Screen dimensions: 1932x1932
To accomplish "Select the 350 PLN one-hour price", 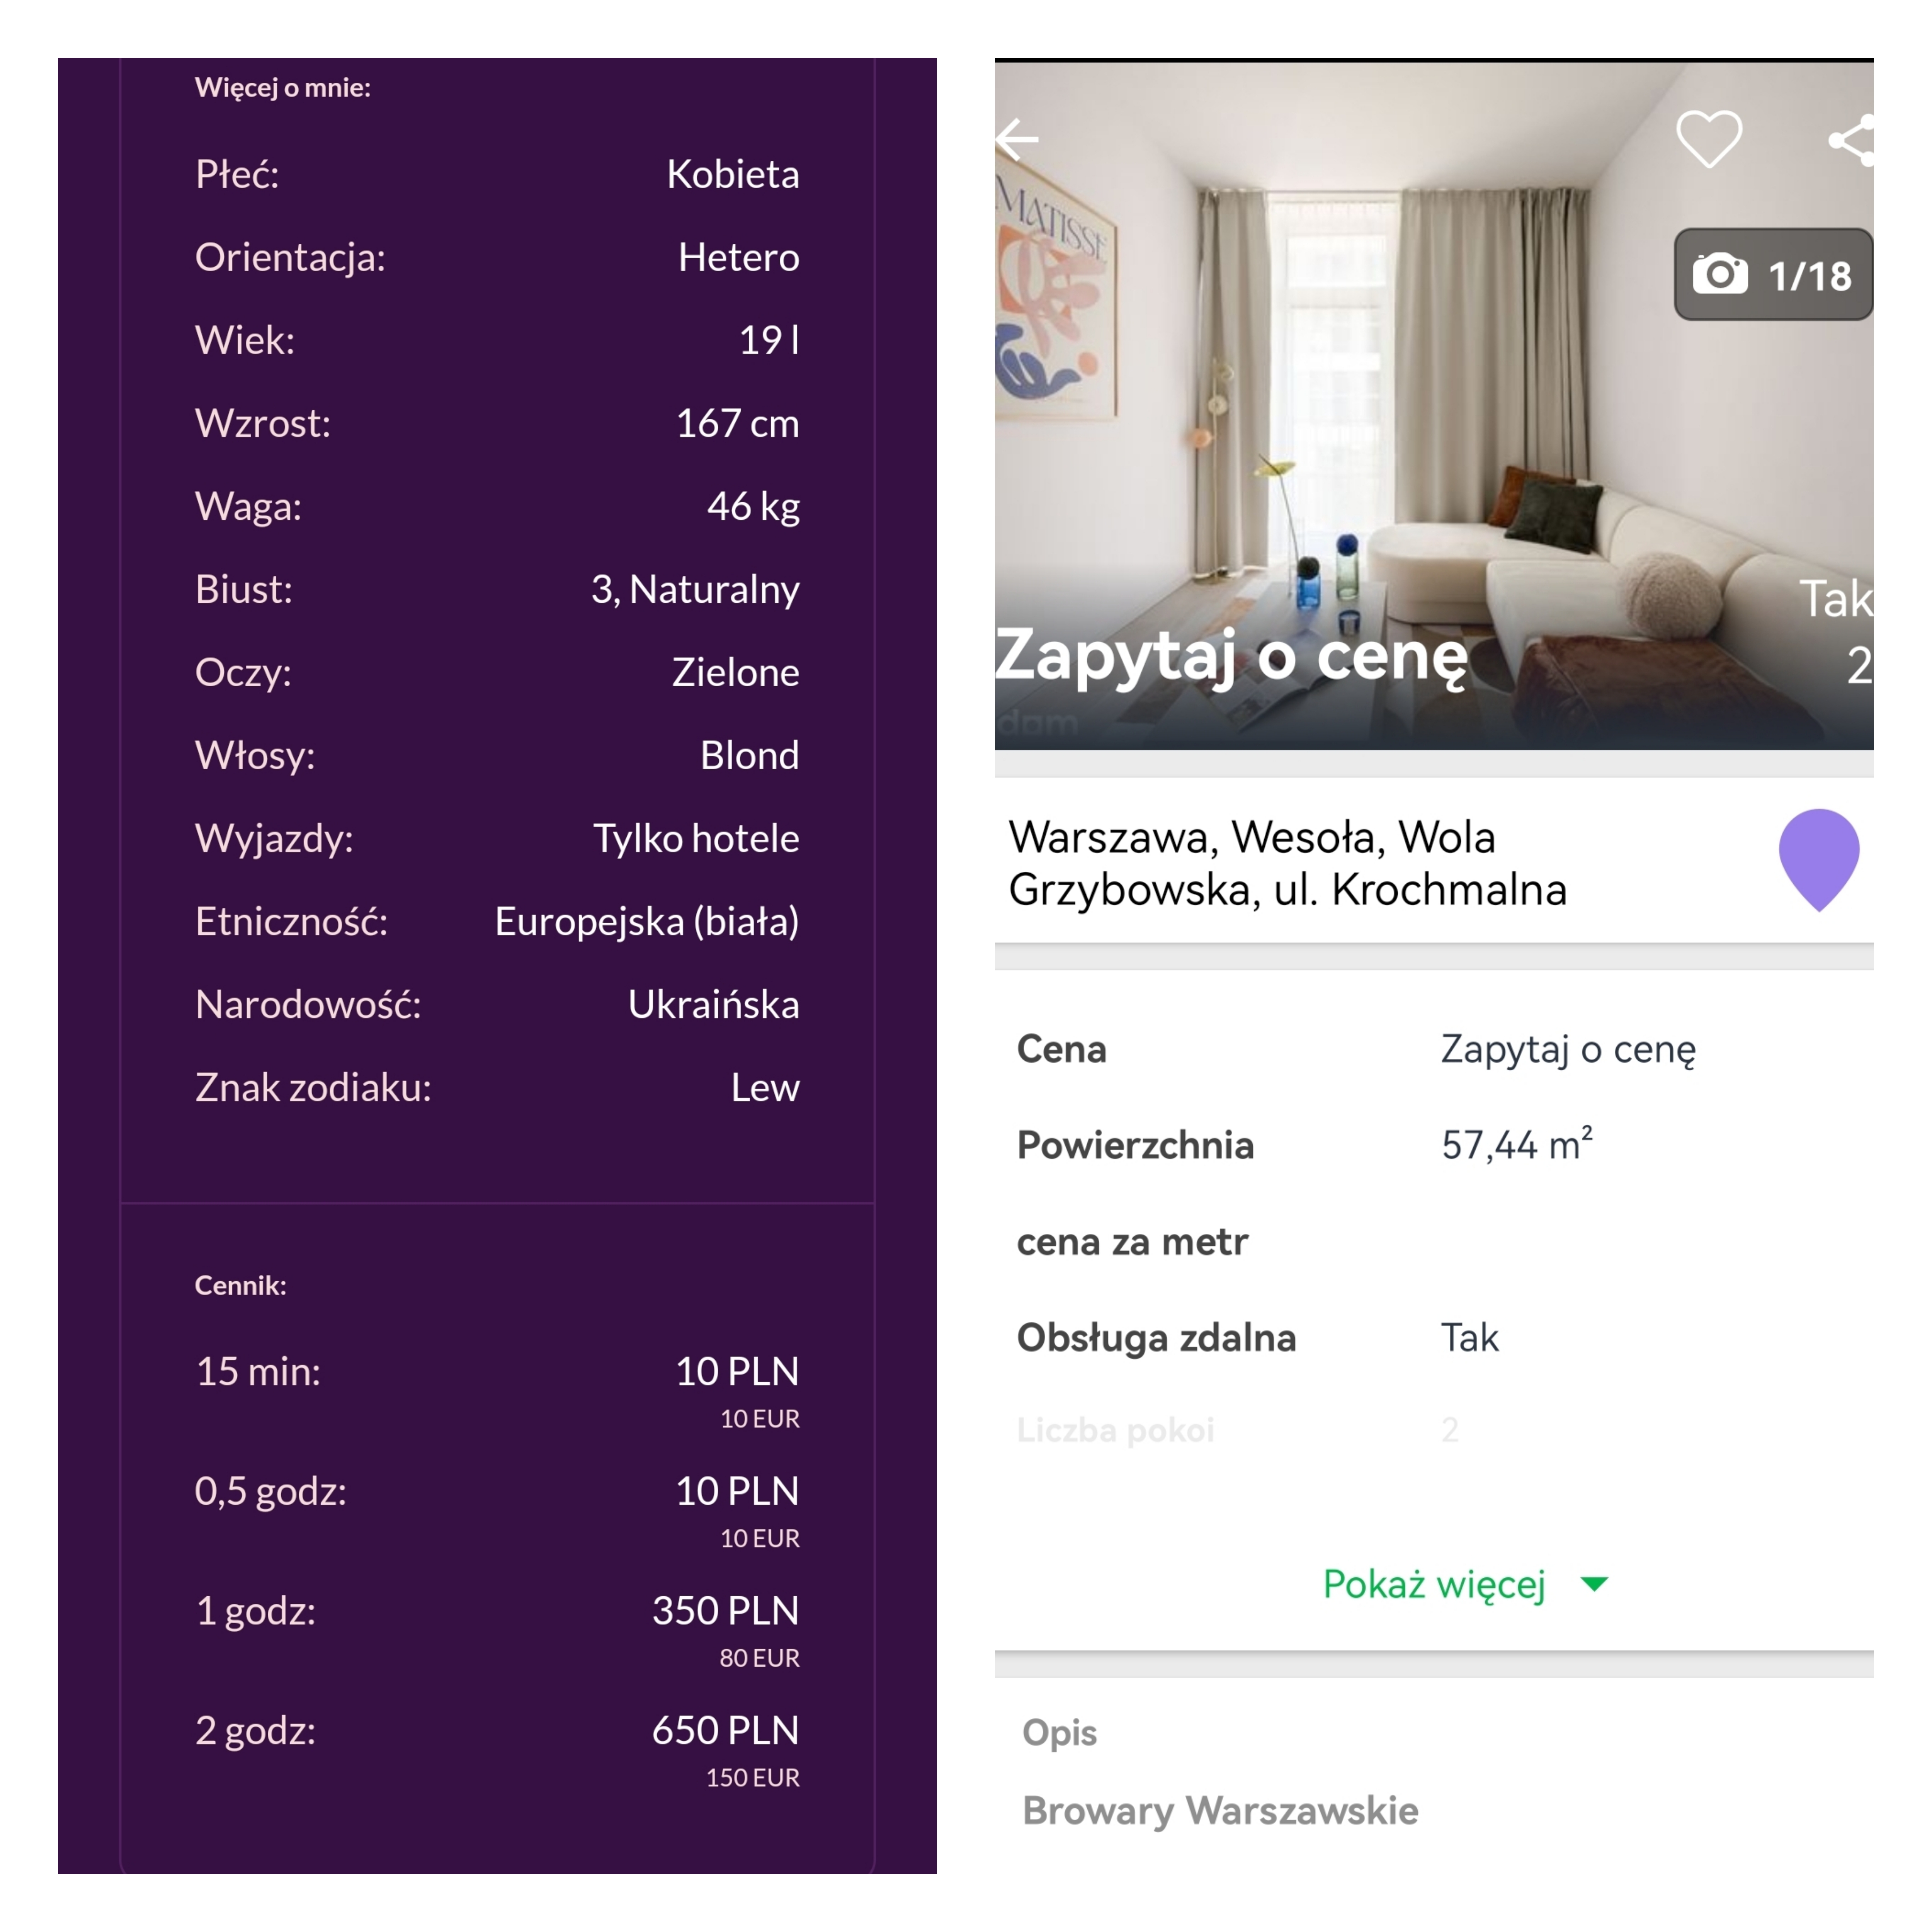I will click(x=725, y=1611).
